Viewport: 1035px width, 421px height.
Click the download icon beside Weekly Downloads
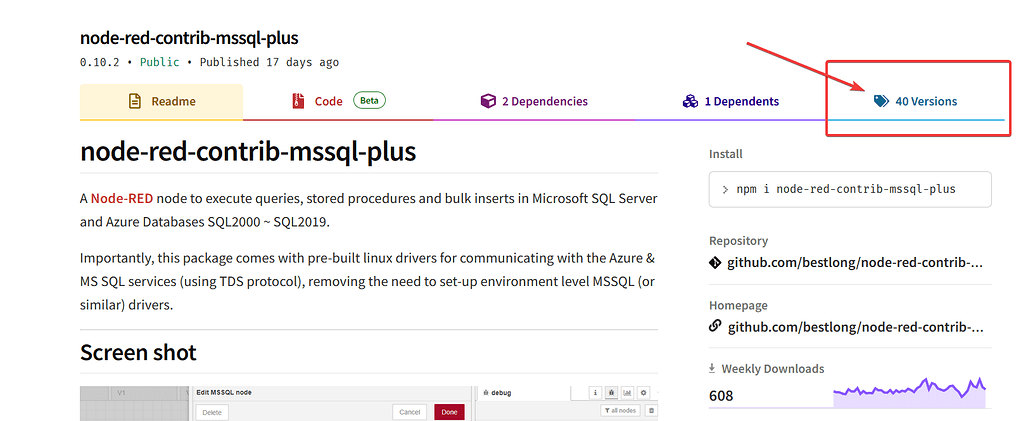713,369
